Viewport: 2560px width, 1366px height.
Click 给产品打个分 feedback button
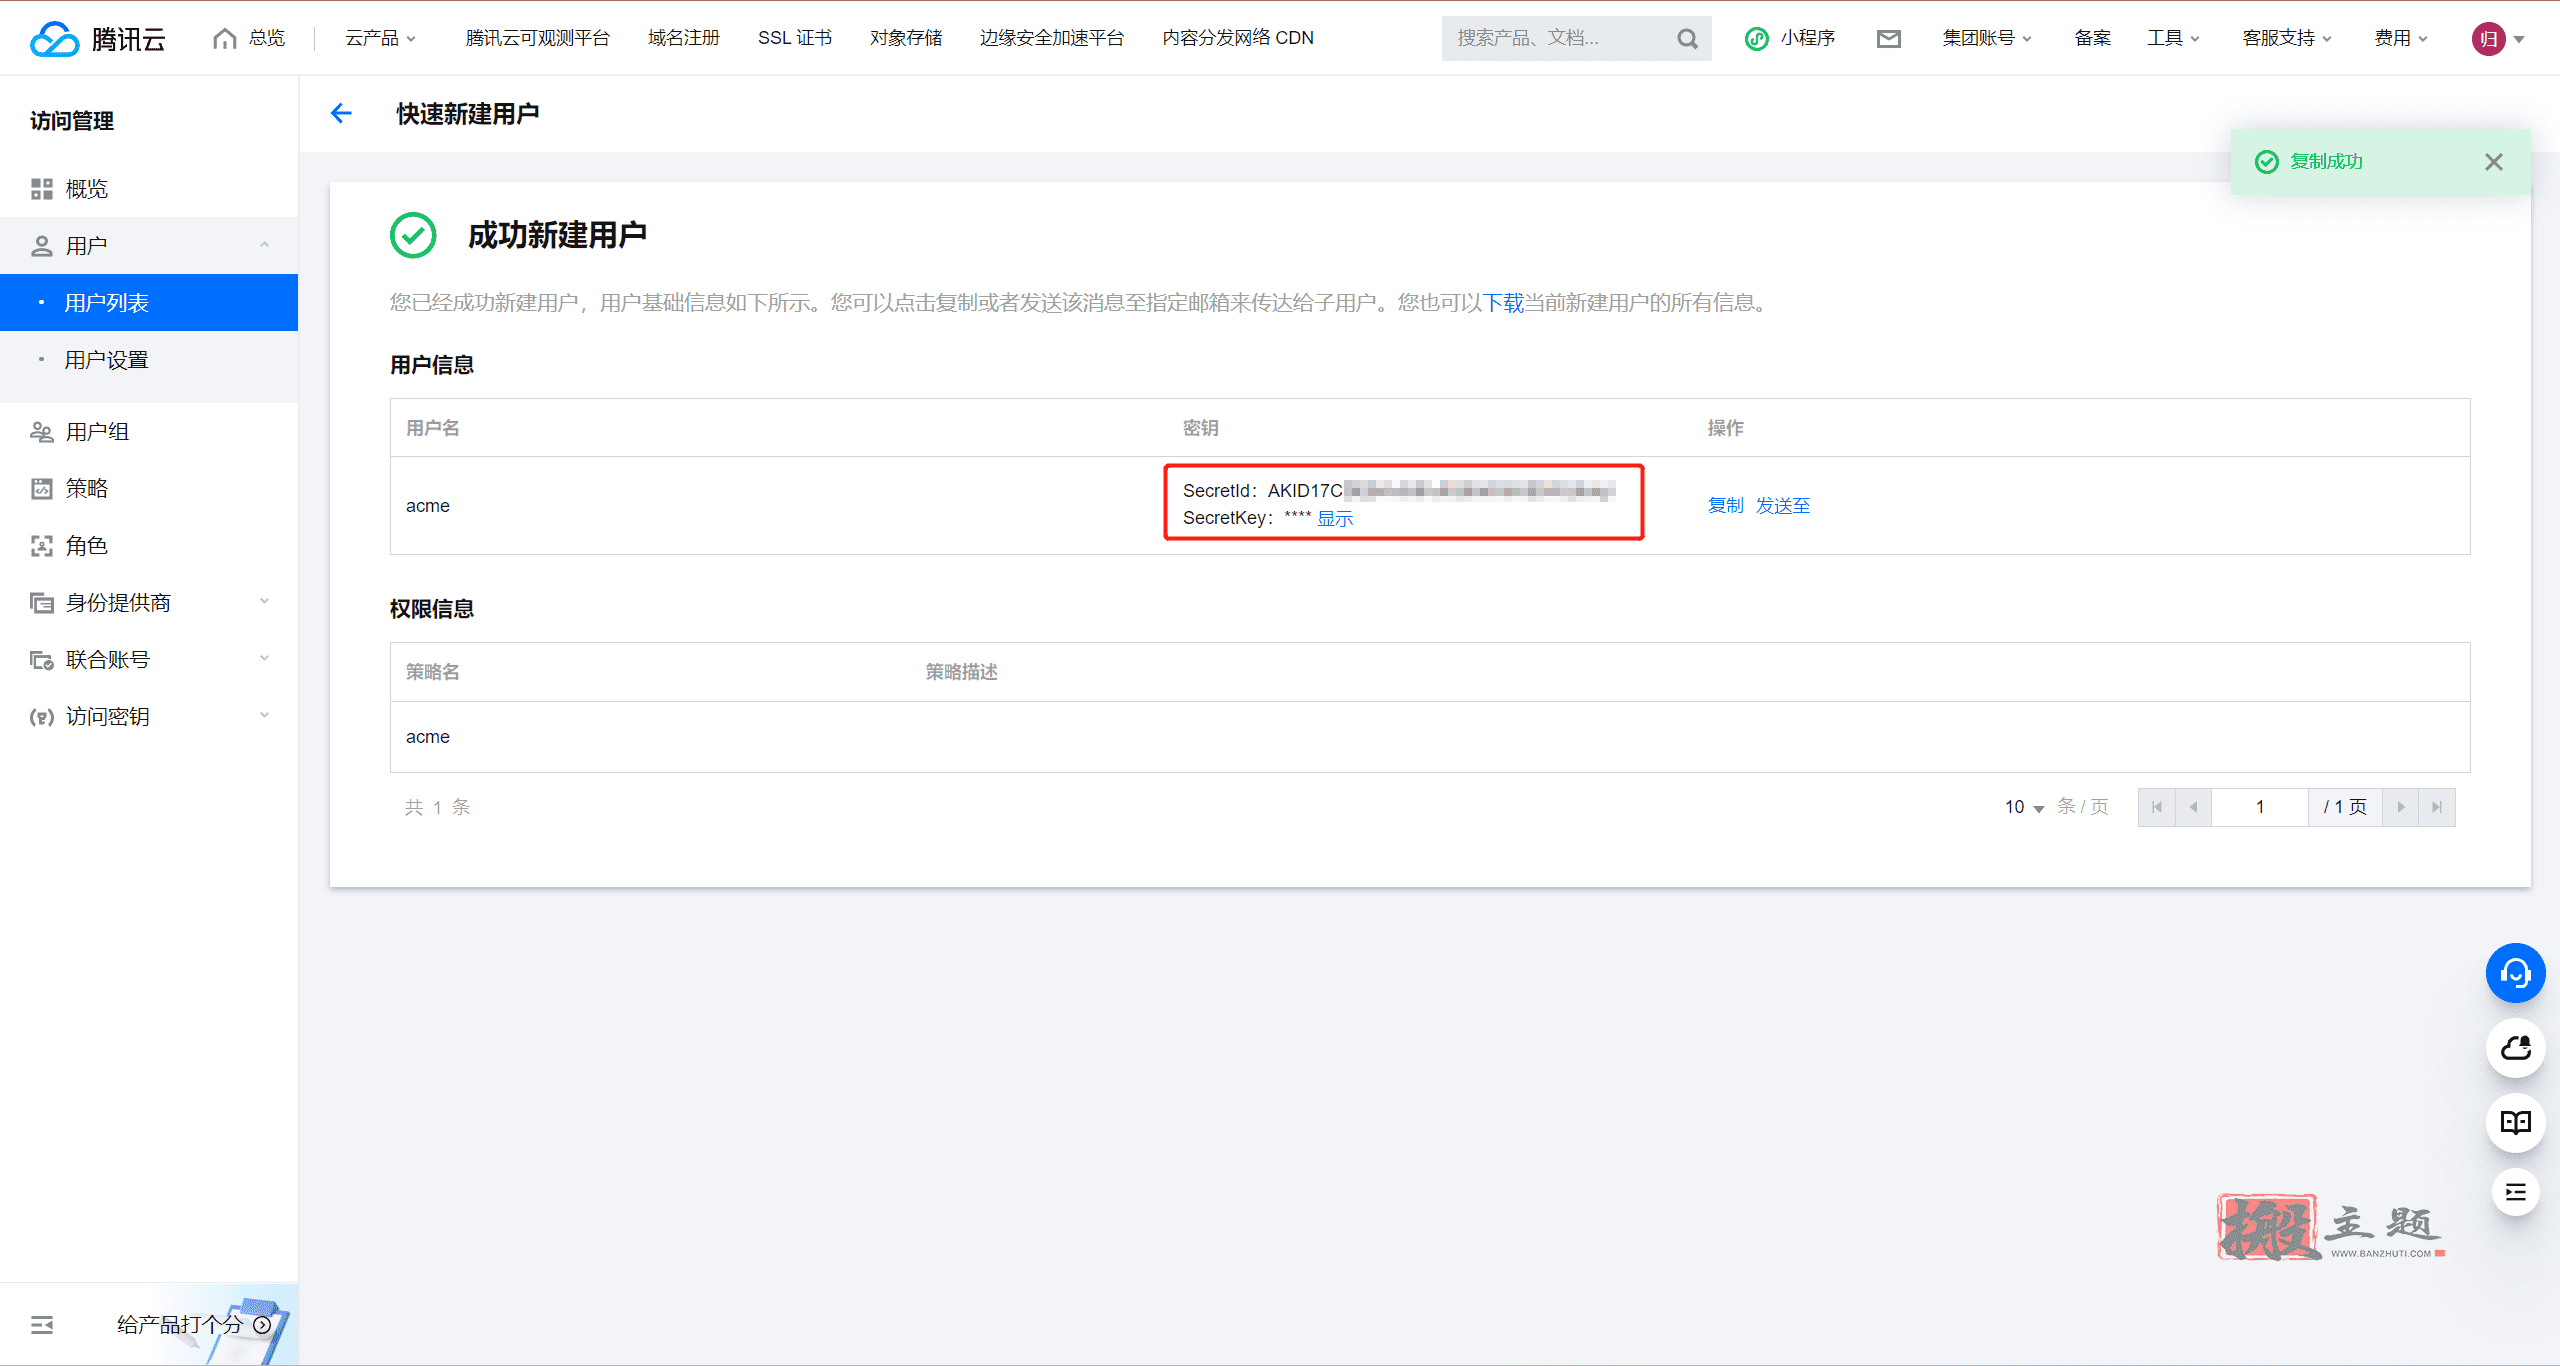194,1325
